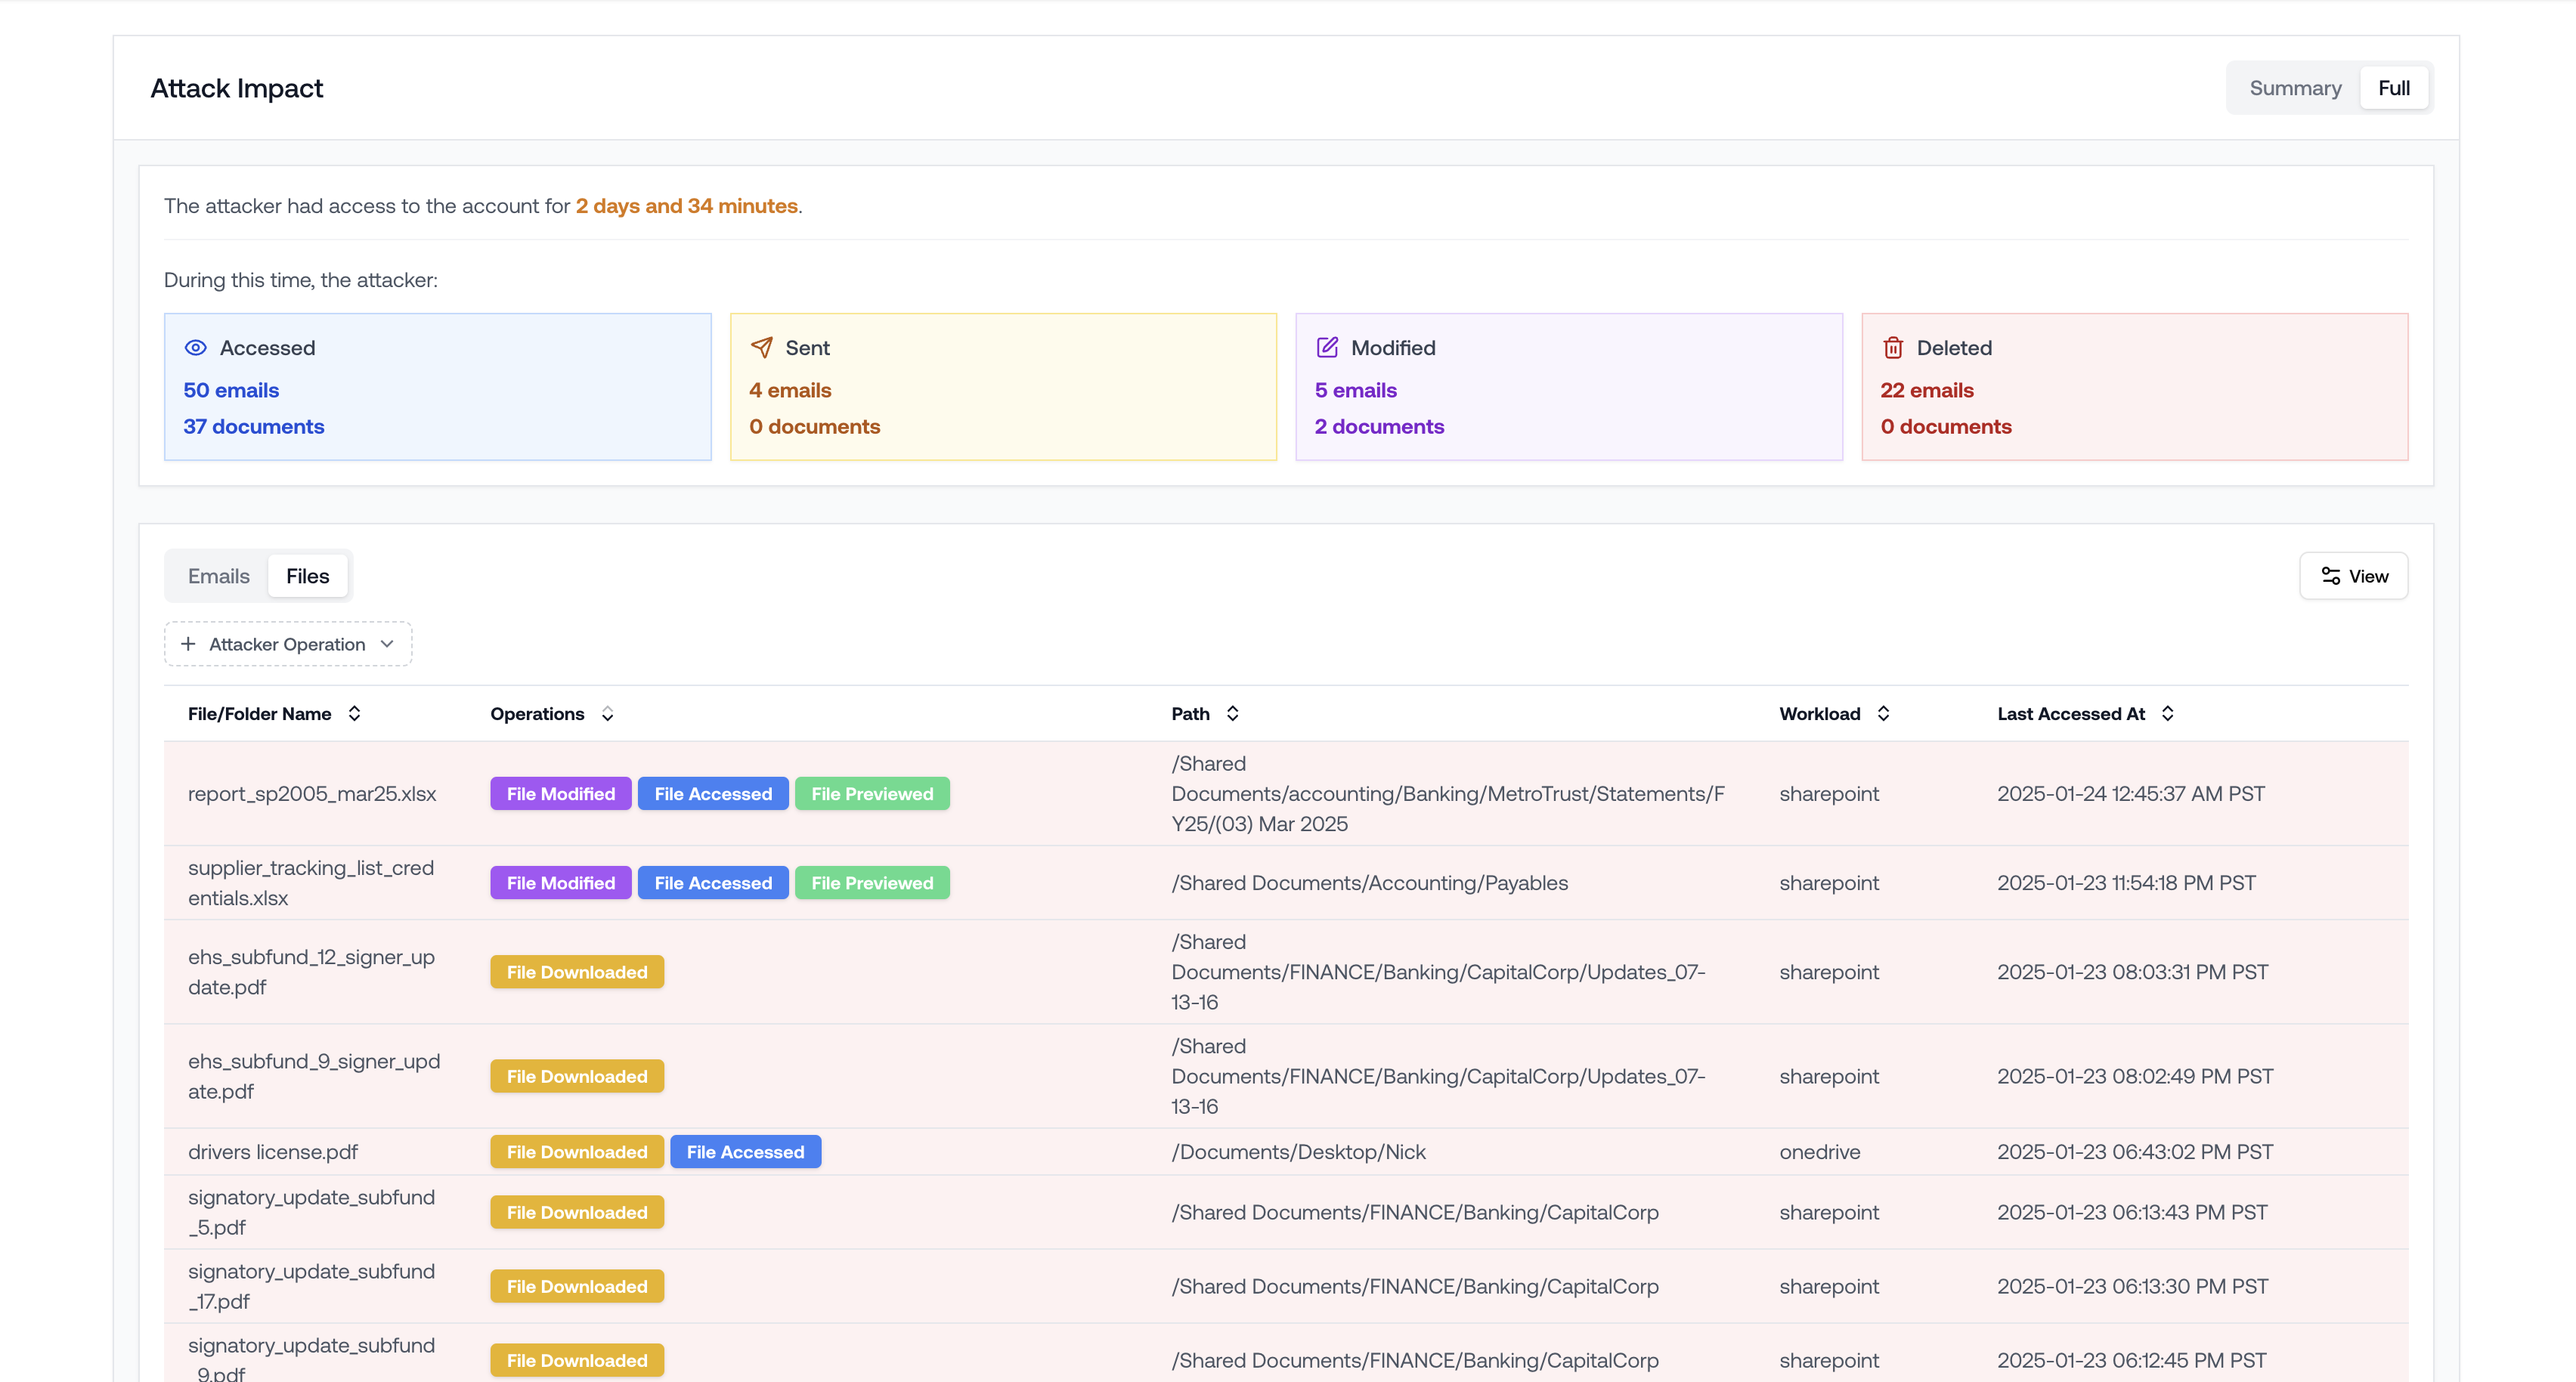The image size is (2576, 1382).
Task: Select the drivers license.pdf row
Action: (273, 1152)
